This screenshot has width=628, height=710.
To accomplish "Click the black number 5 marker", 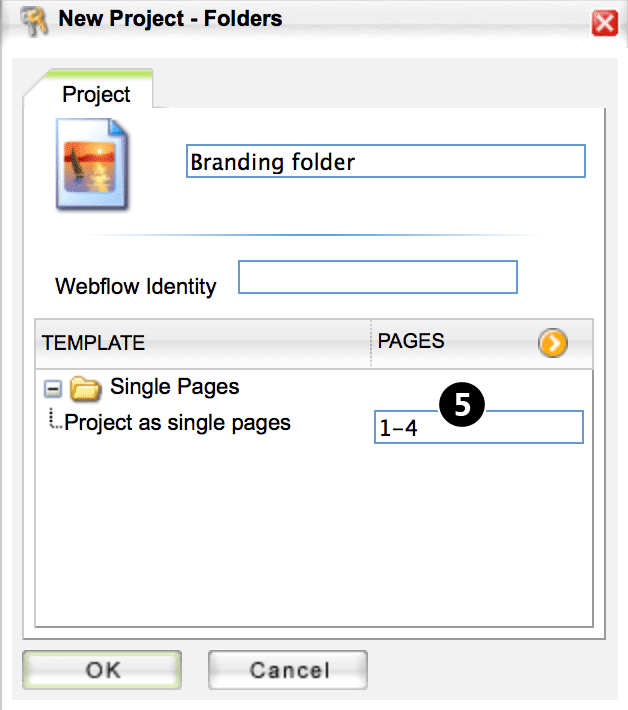I will 462,404.
